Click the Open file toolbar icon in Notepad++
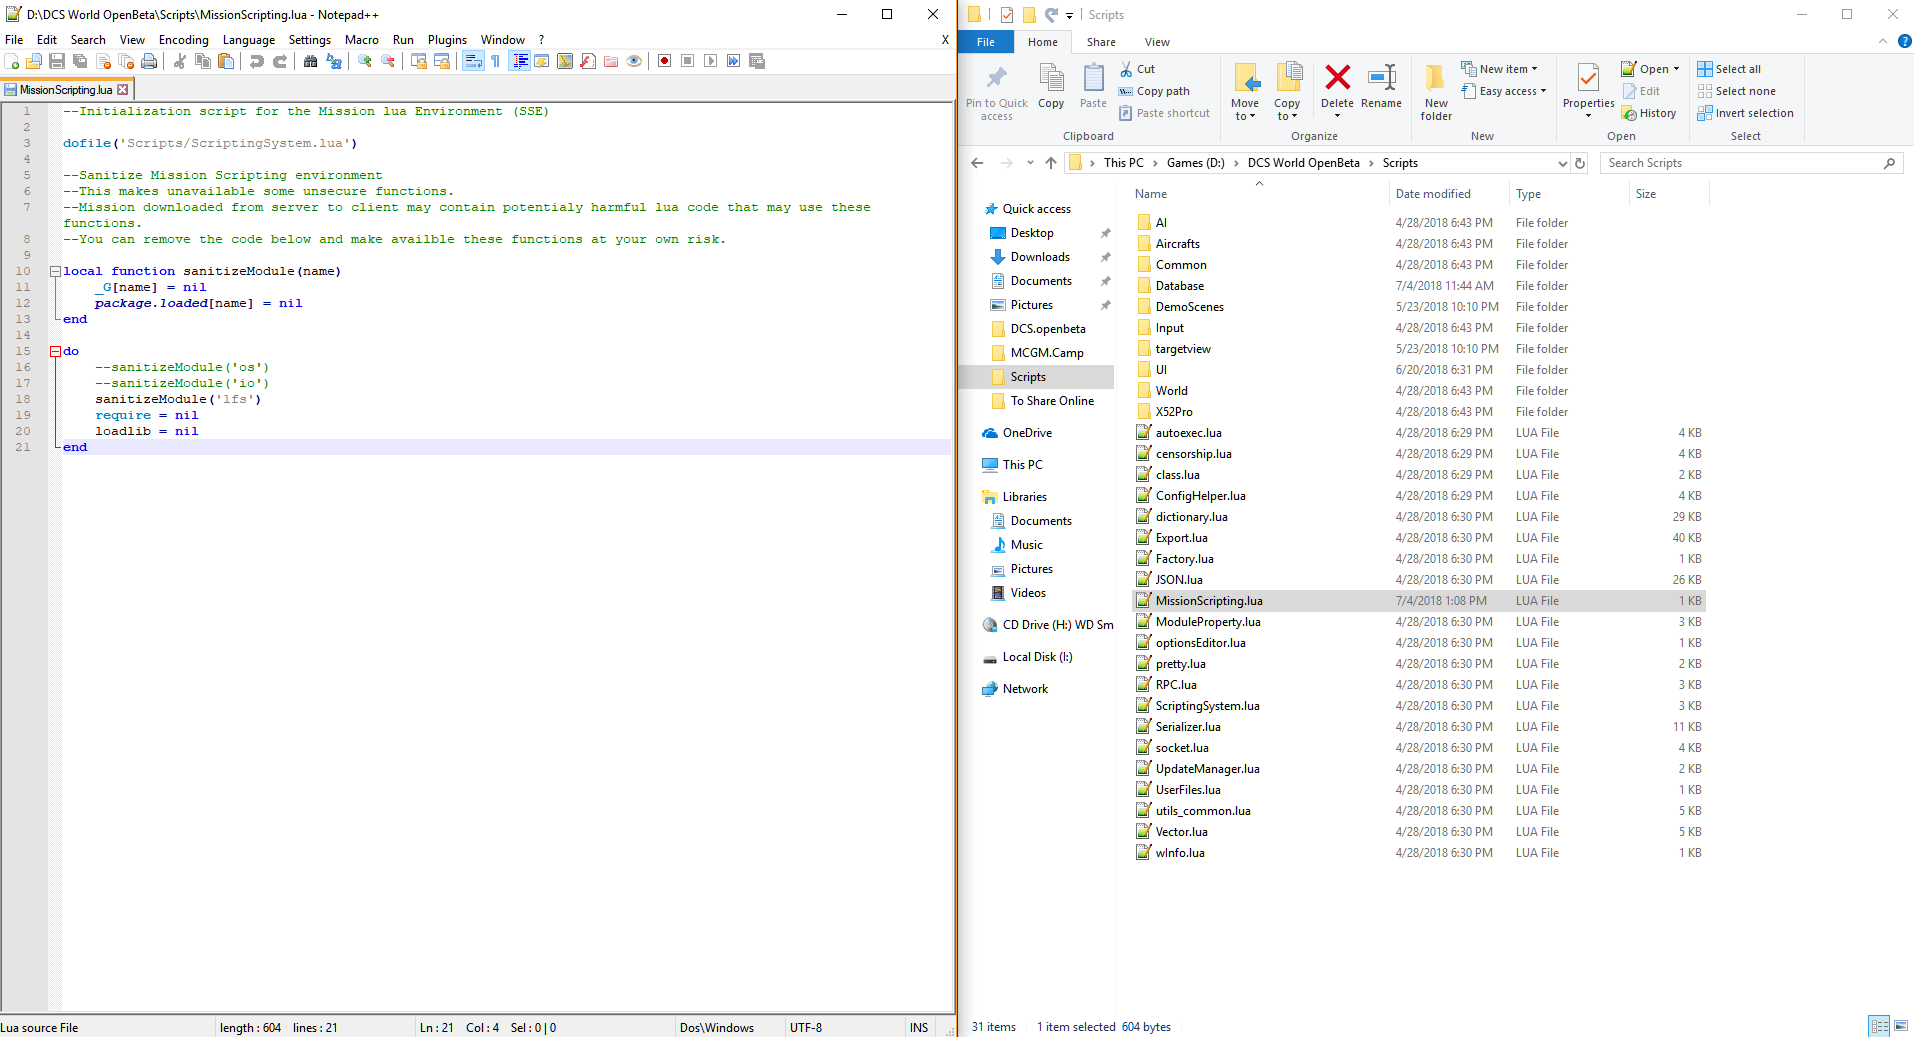Image resolution: width=1914 pixels, height=1037 pixels. coord(34,61)
